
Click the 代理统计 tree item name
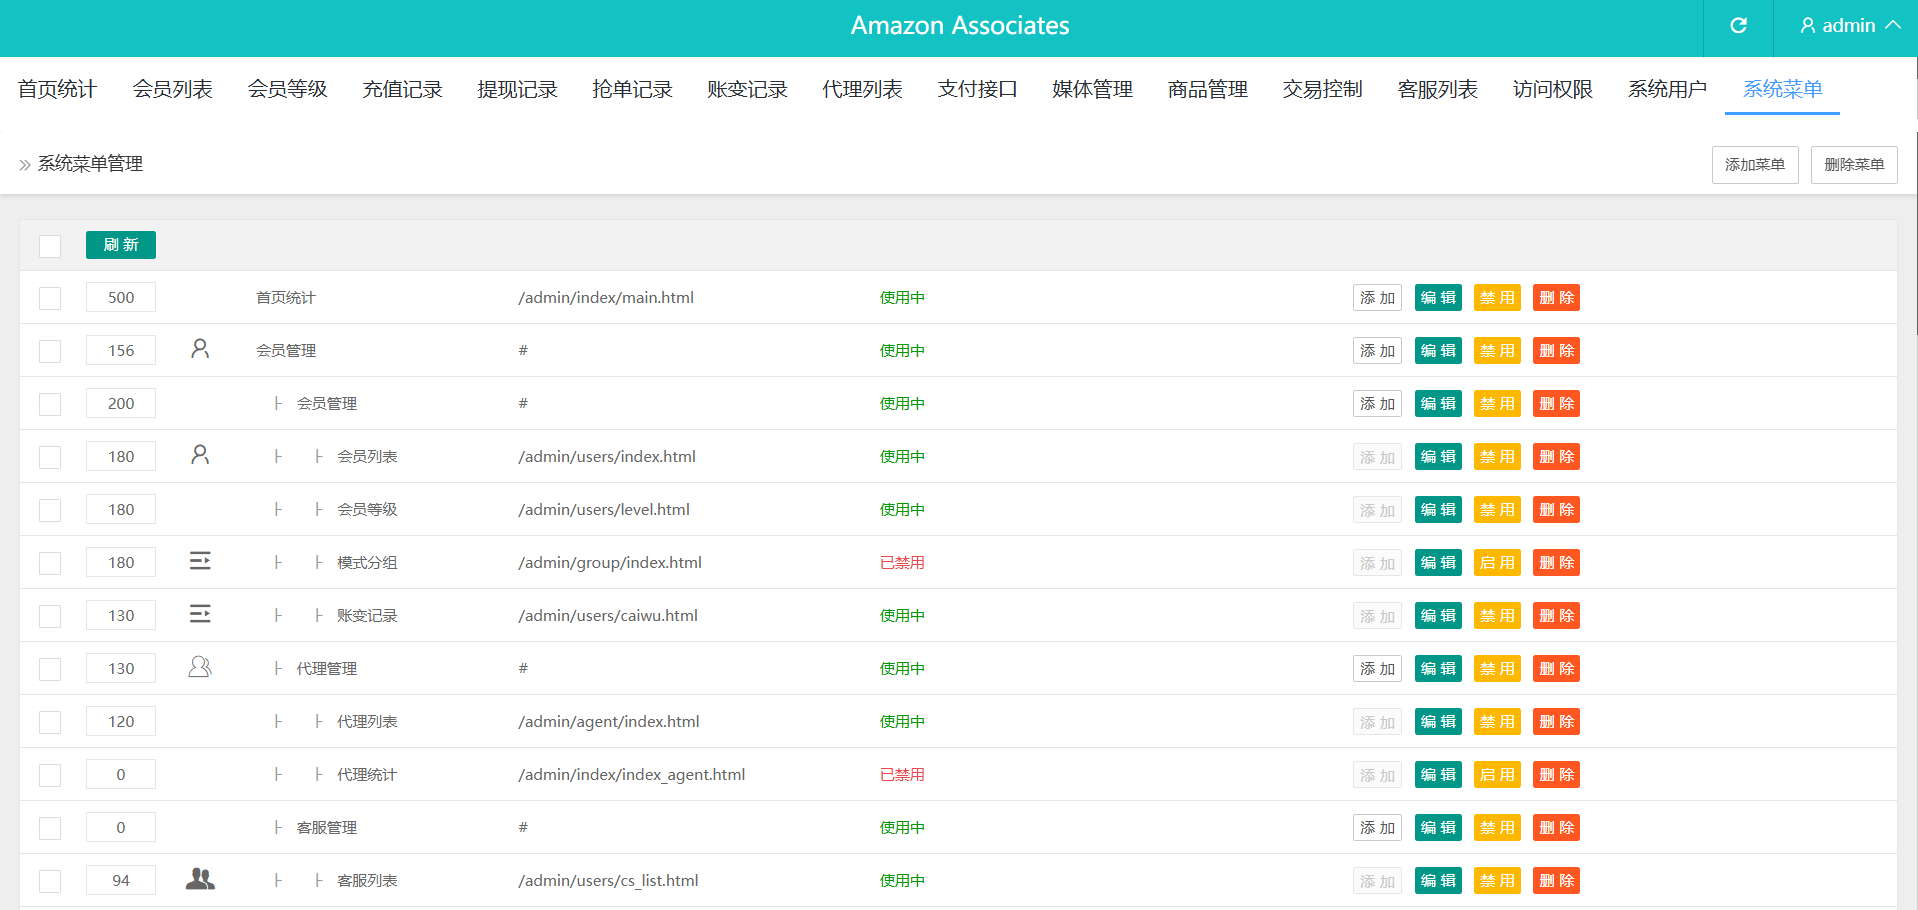(x=367, y=775)
